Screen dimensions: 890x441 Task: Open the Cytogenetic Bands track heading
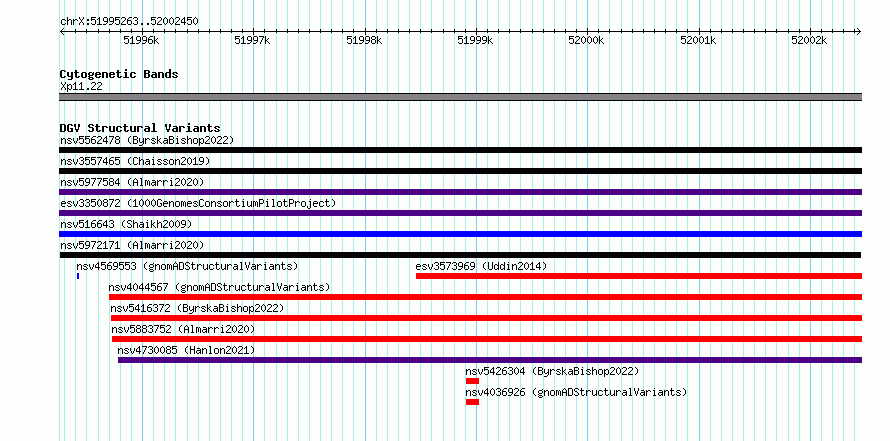tap(119, 74)
